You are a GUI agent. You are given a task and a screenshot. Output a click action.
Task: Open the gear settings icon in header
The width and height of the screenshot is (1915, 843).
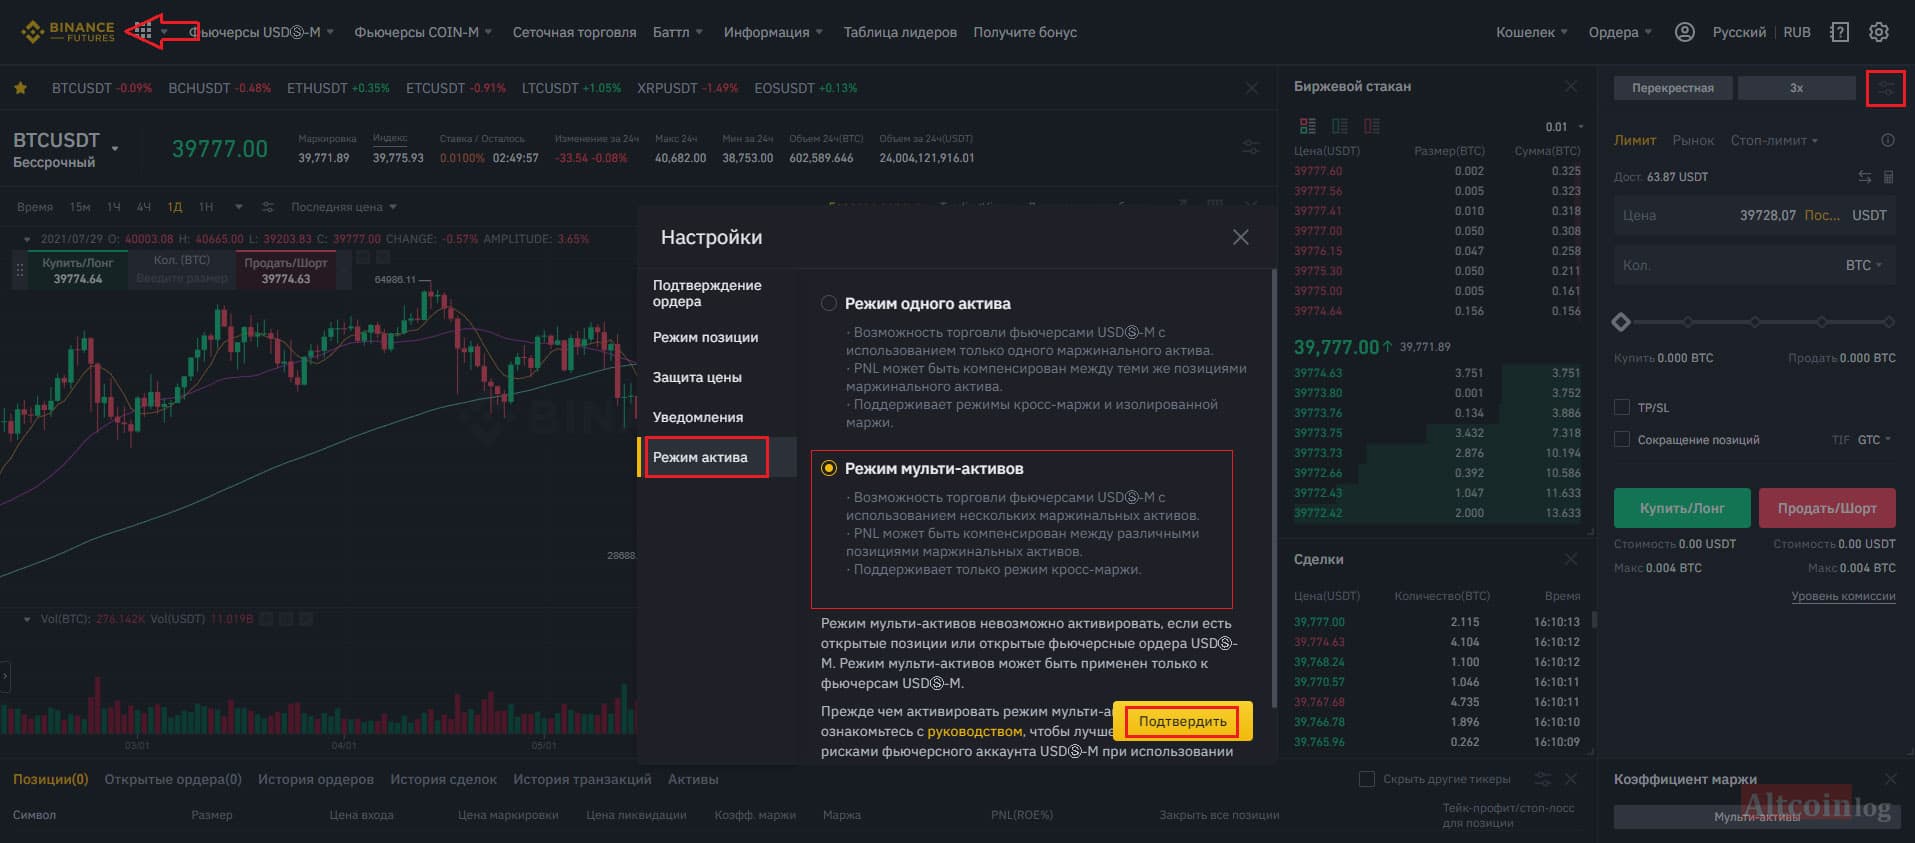pos(1879,32)
